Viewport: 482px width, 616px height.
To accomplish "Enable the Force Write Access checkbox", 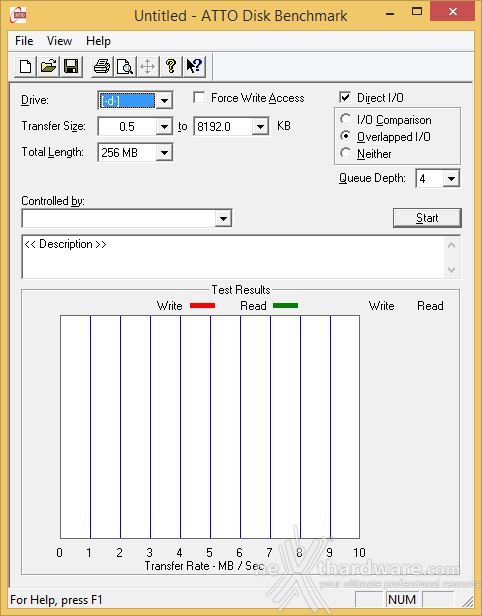I will [x=199, y=97].
